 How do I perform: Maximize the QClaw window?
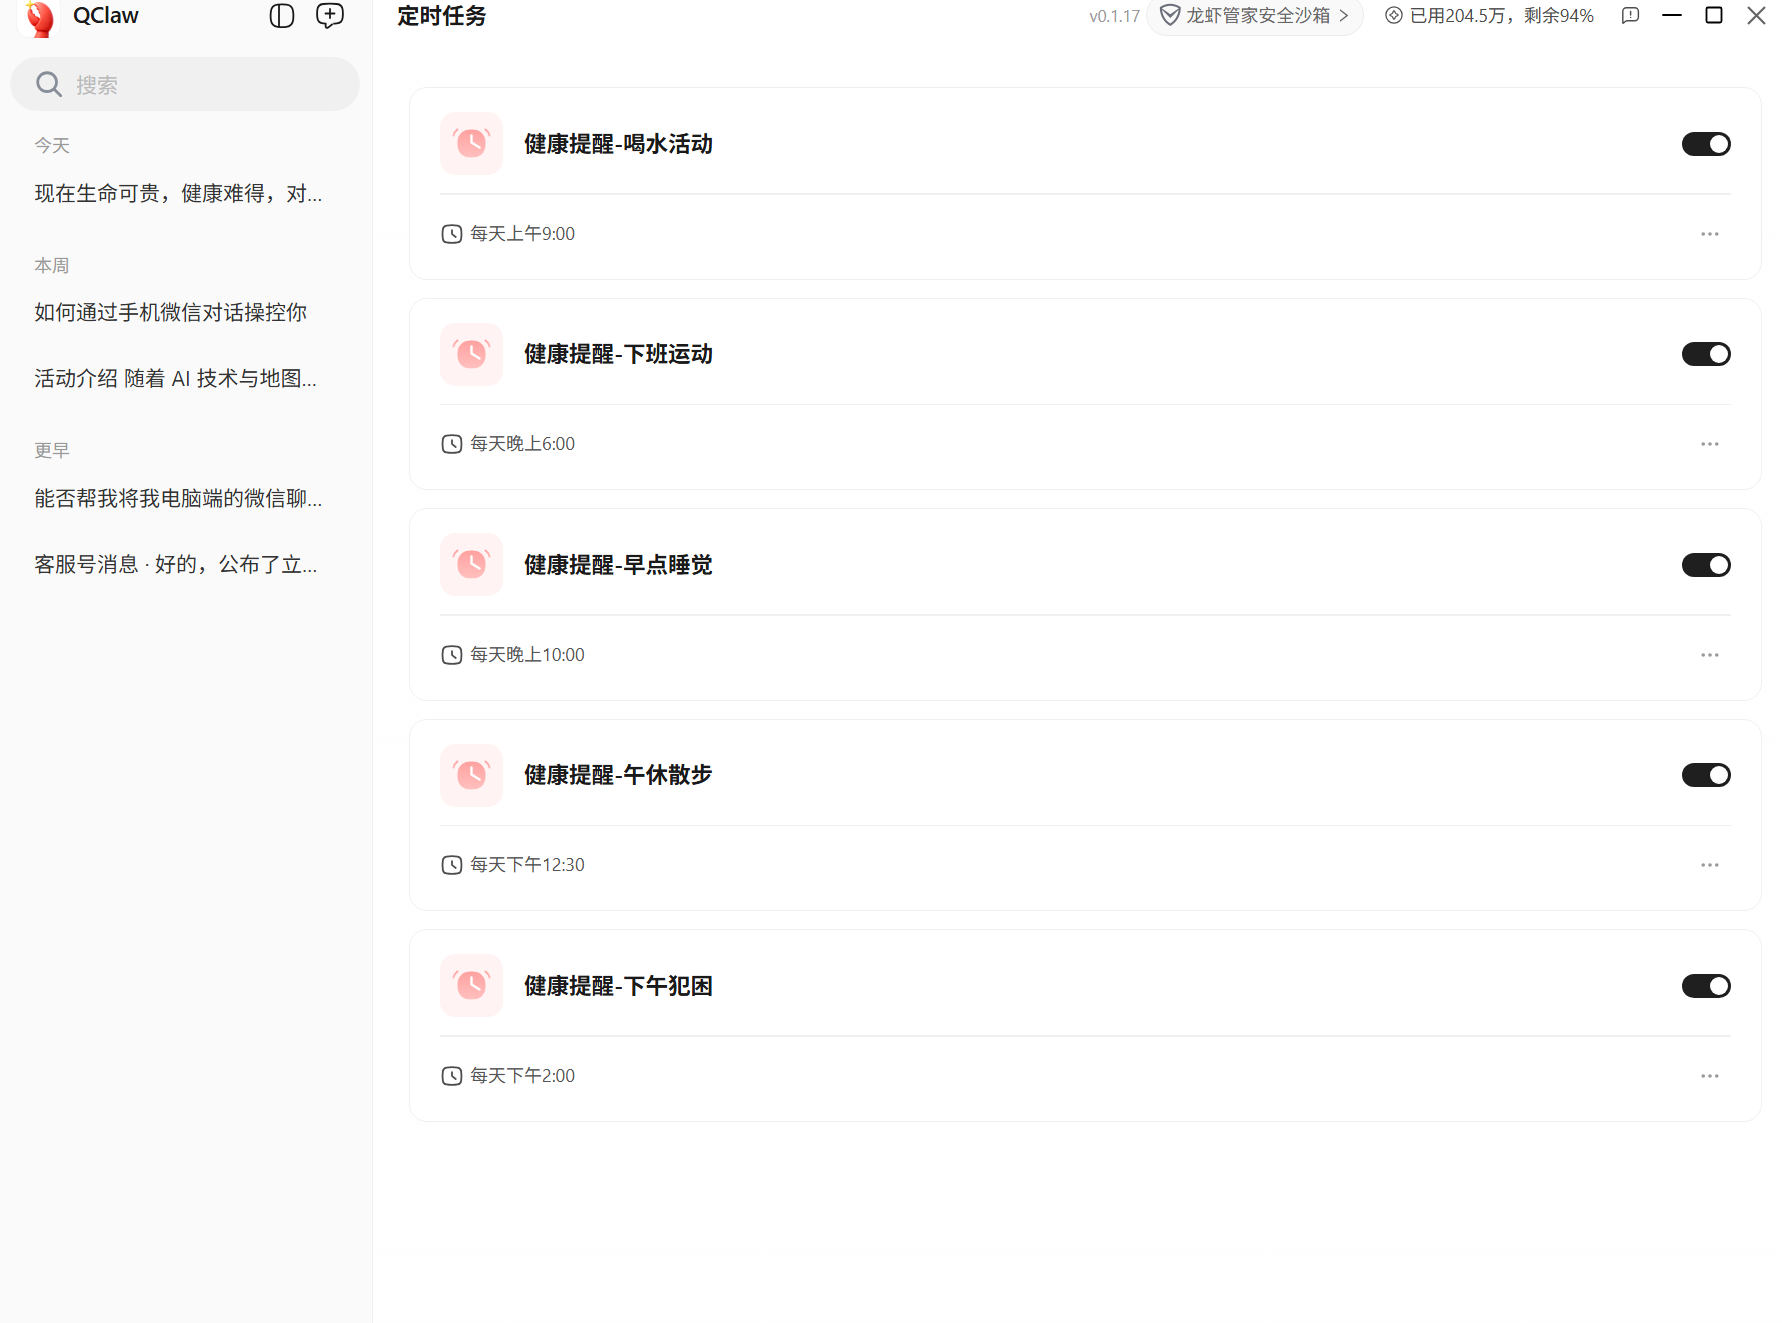(1714, 15)
